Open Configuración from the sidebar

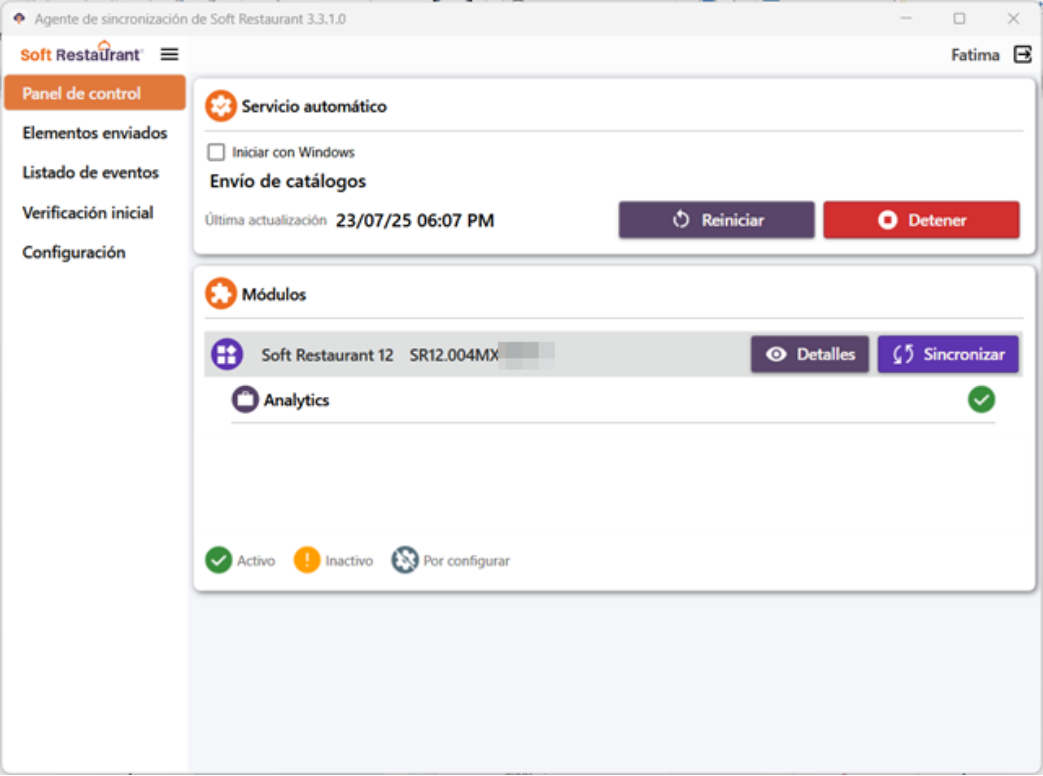pos(74,253)
